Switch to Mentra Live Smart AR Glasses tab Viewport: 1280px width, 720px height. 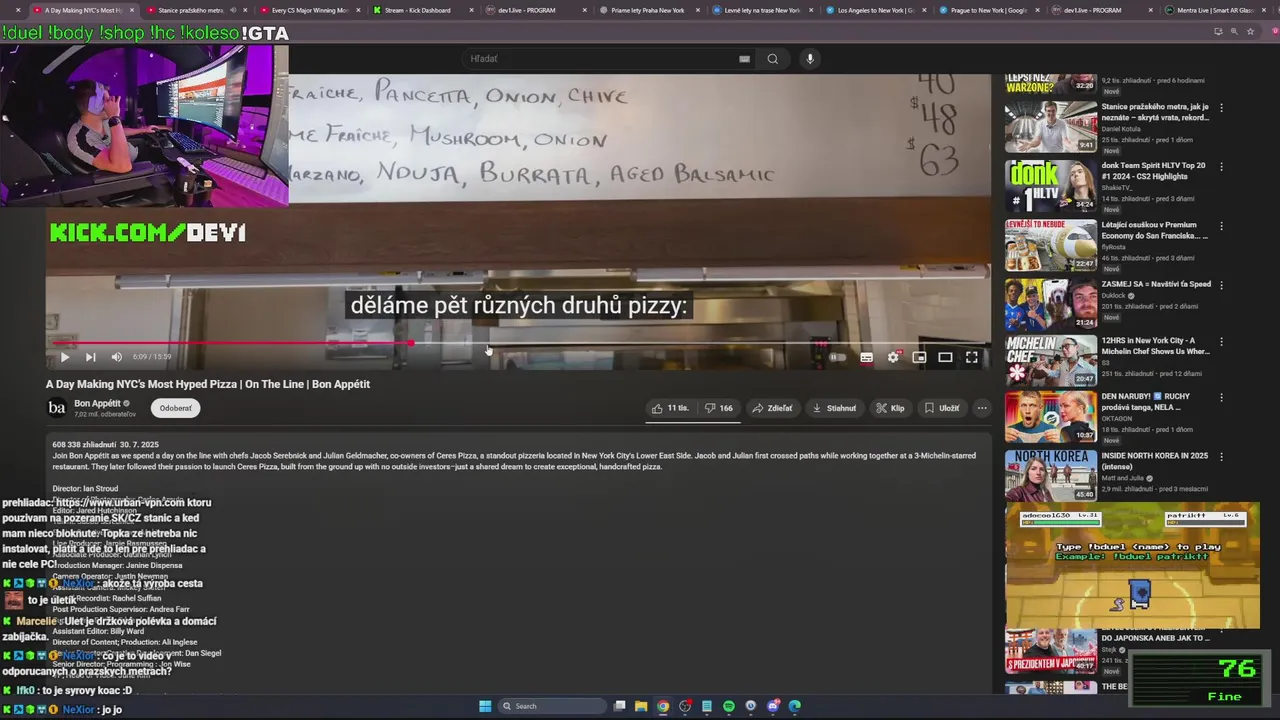coord(1215,10)
